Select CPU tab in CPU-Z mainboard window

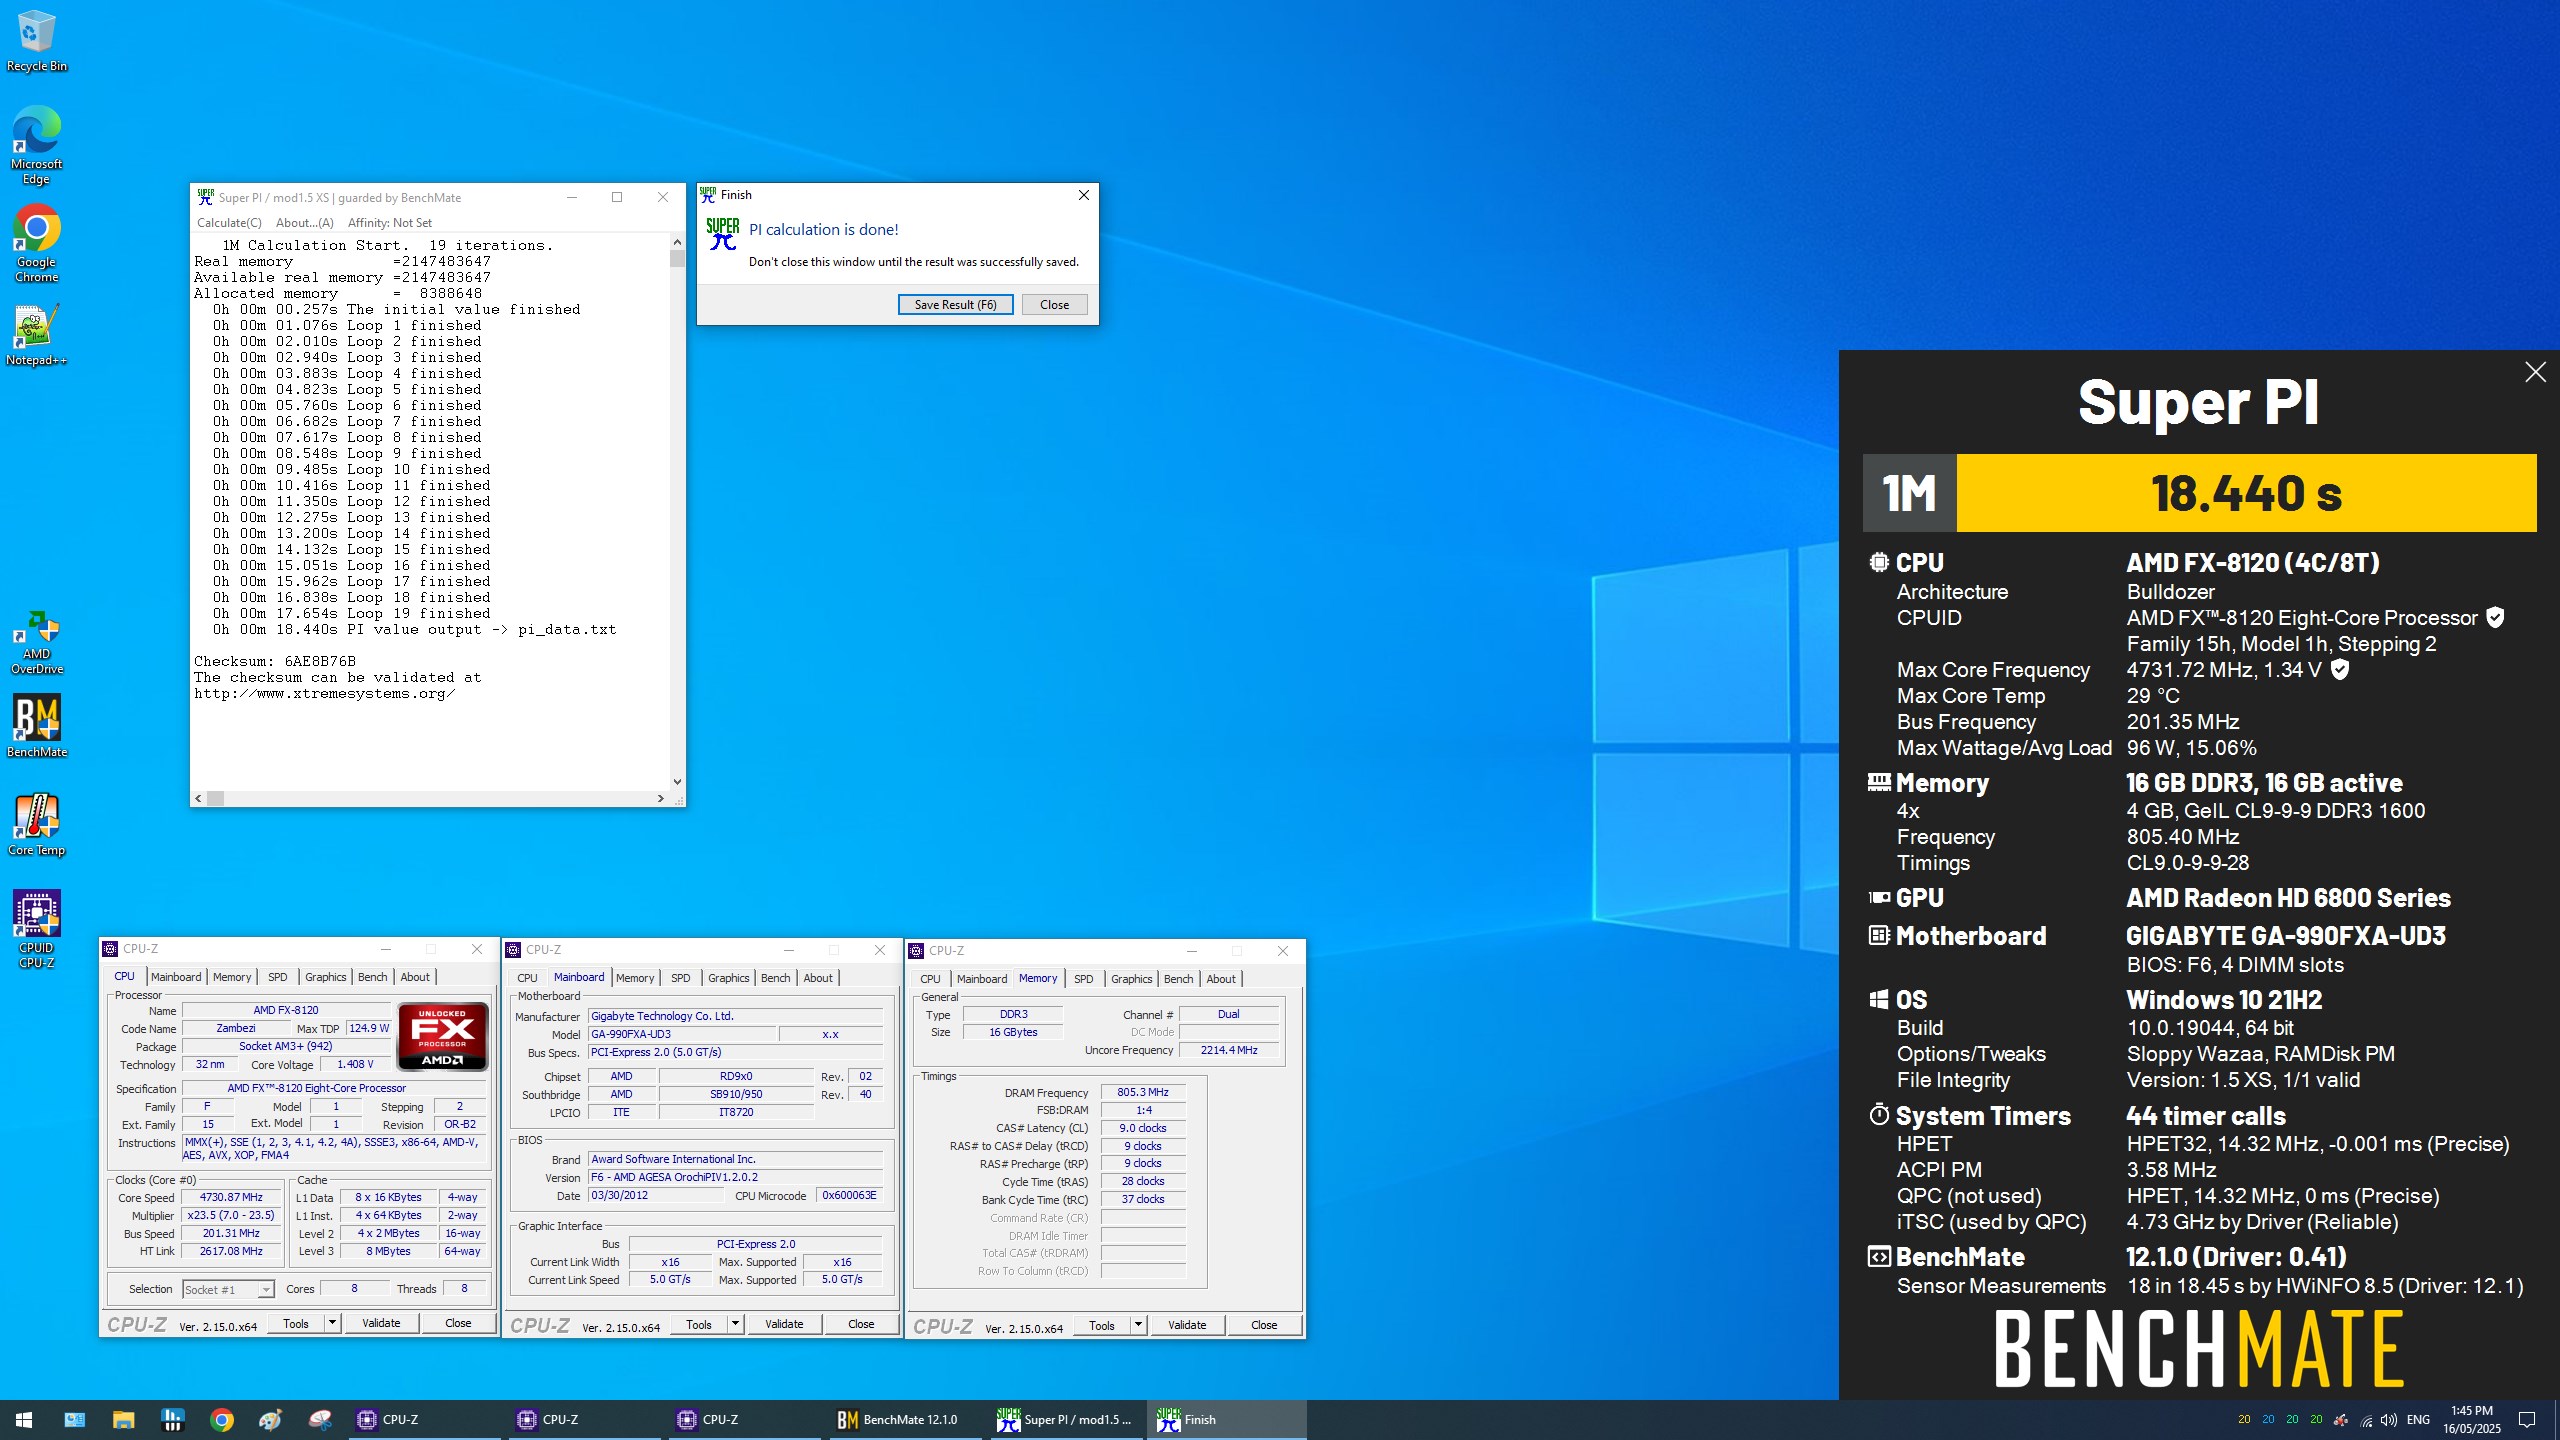pyautogui.click(x=527, y=978)
